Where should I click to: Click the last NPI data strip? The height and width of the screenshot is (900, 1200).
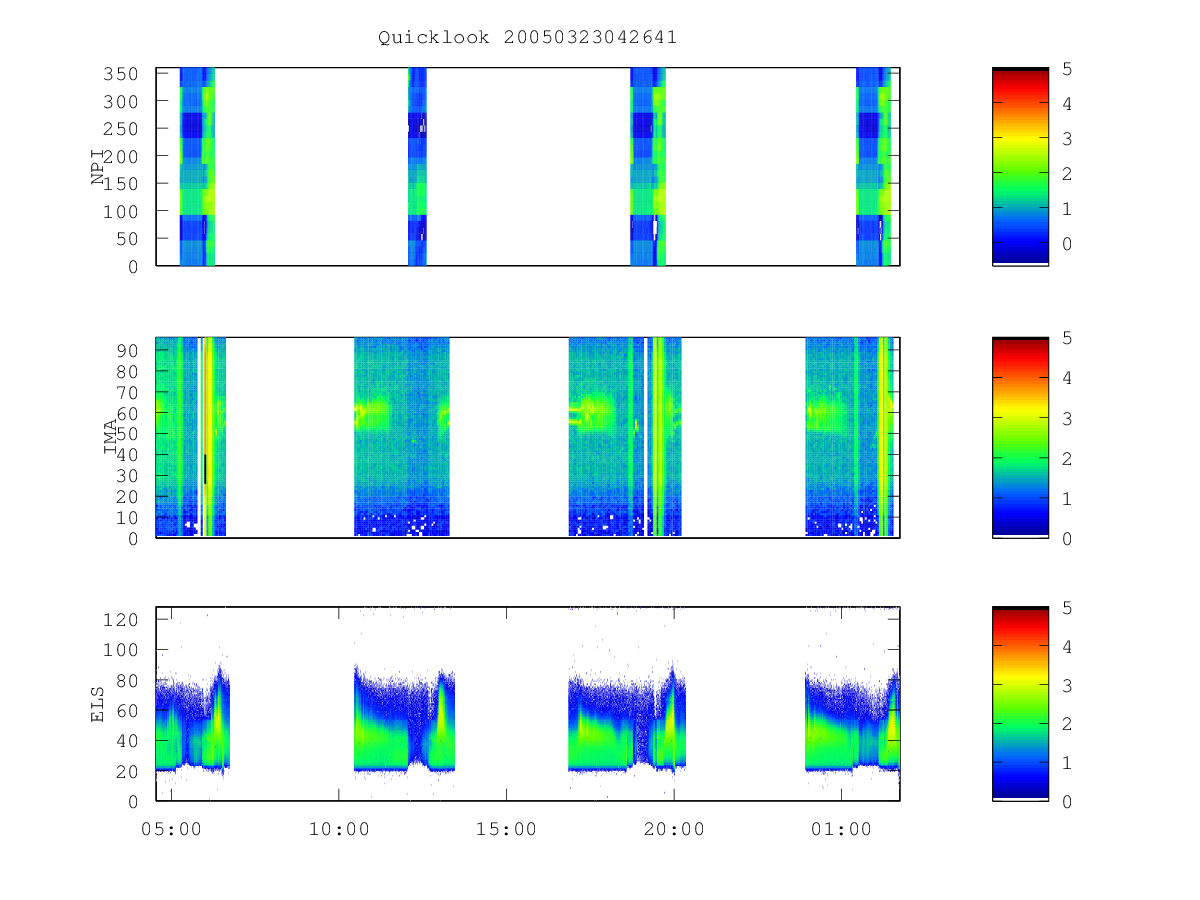click(x=874, y=166)
